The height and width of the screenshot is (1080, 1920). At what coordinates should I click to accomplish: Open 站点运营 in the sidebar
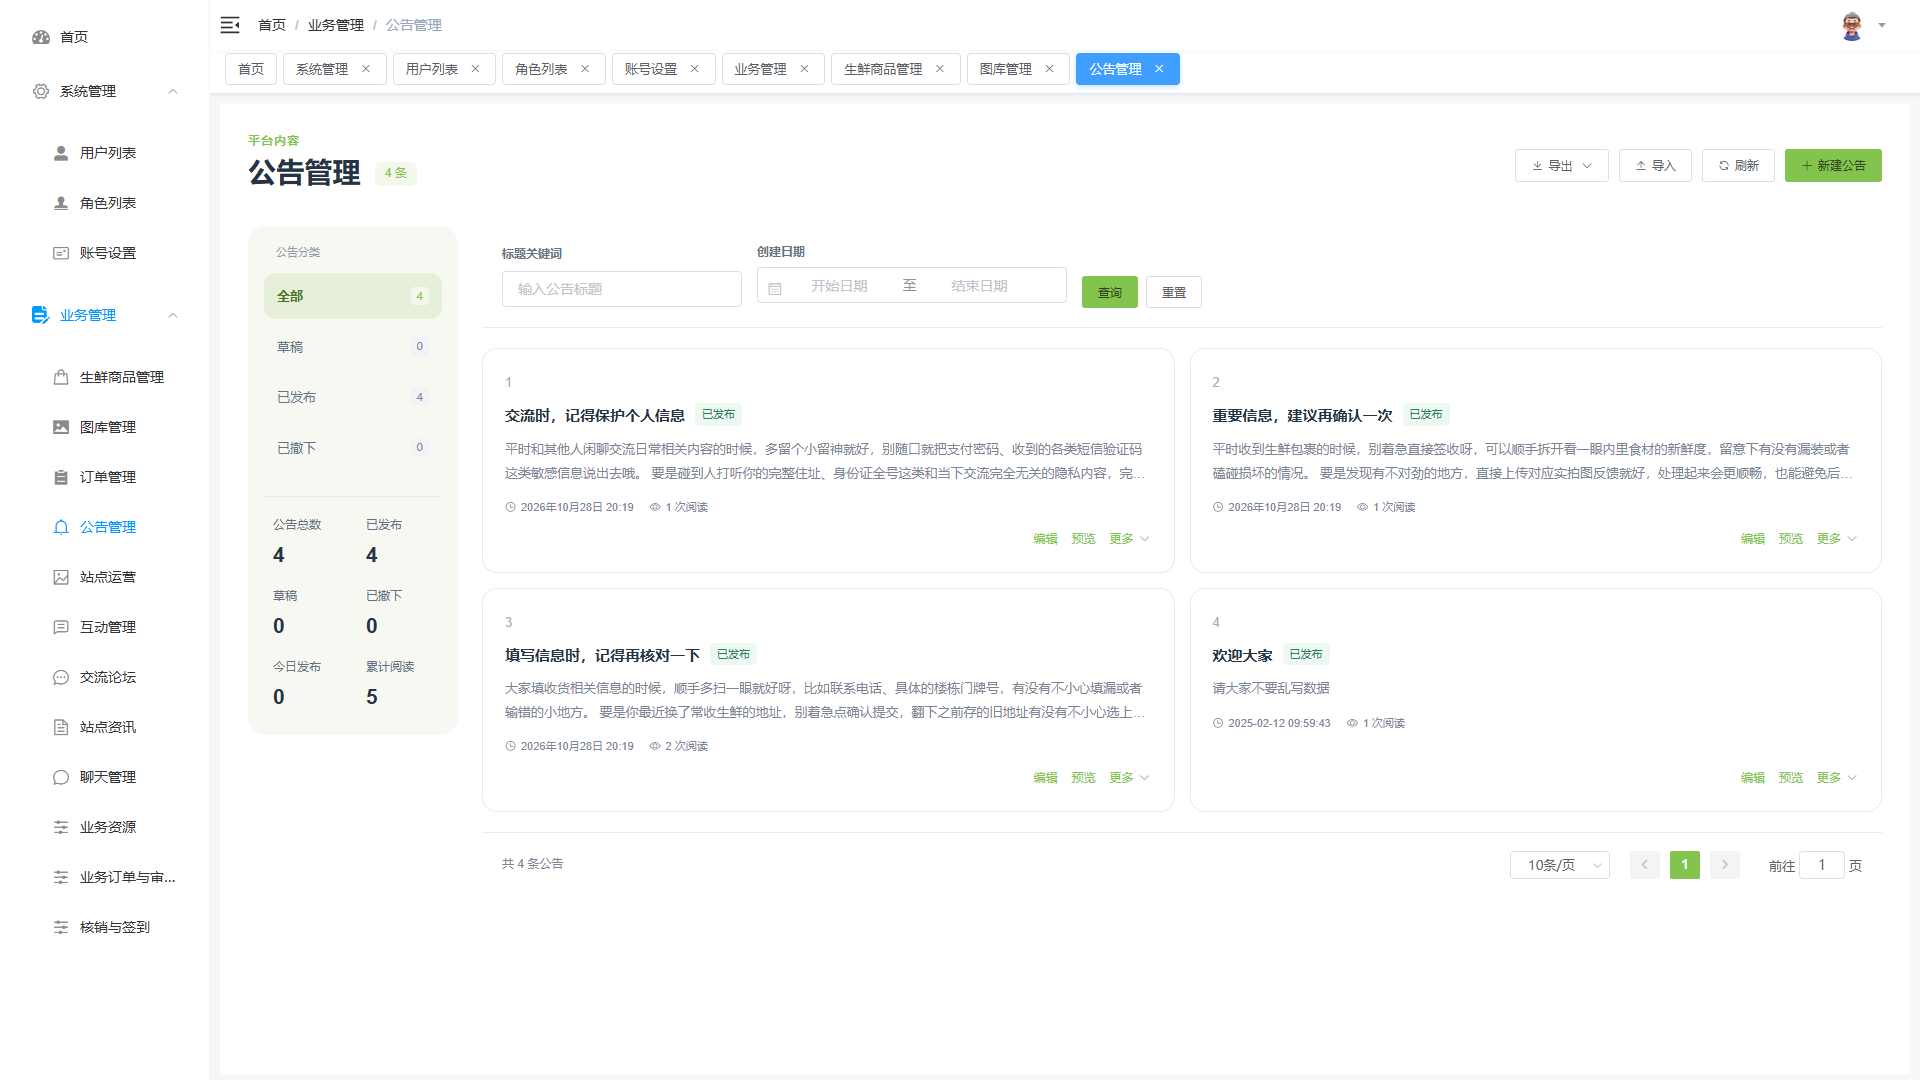coord(108,577)
